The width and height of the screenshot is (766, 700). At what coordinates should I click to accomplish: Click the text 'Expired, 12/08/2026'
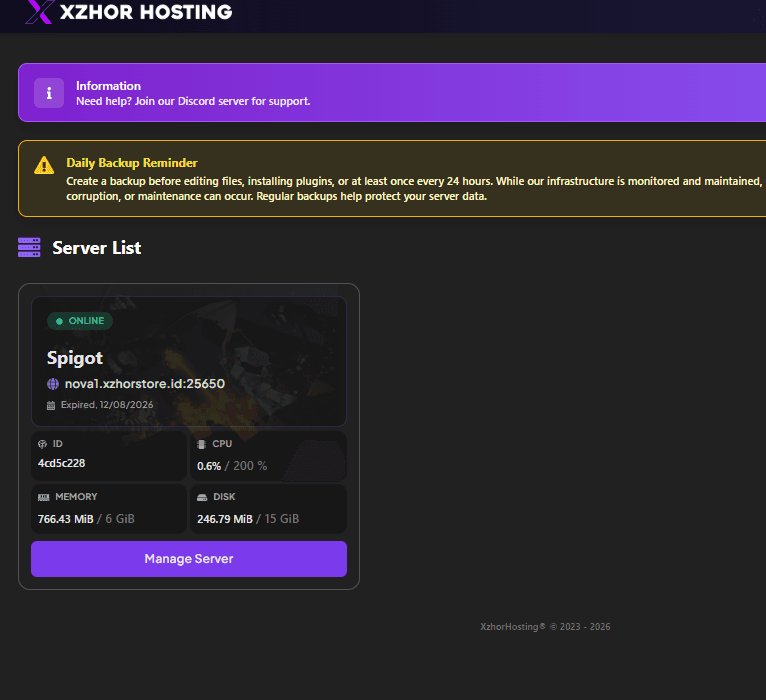point(107,405)
